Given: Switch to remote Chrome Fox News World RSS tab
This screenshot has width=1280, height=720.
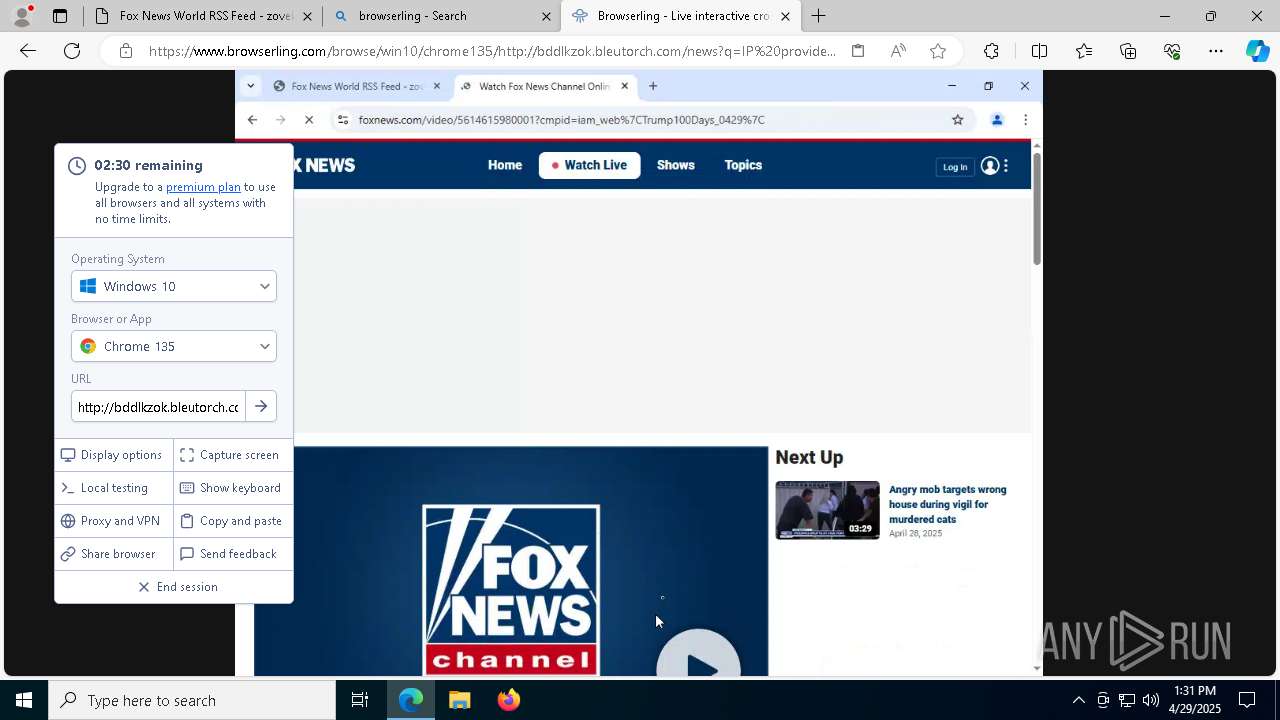Looking at the screenshot, I should click(356, 86).
